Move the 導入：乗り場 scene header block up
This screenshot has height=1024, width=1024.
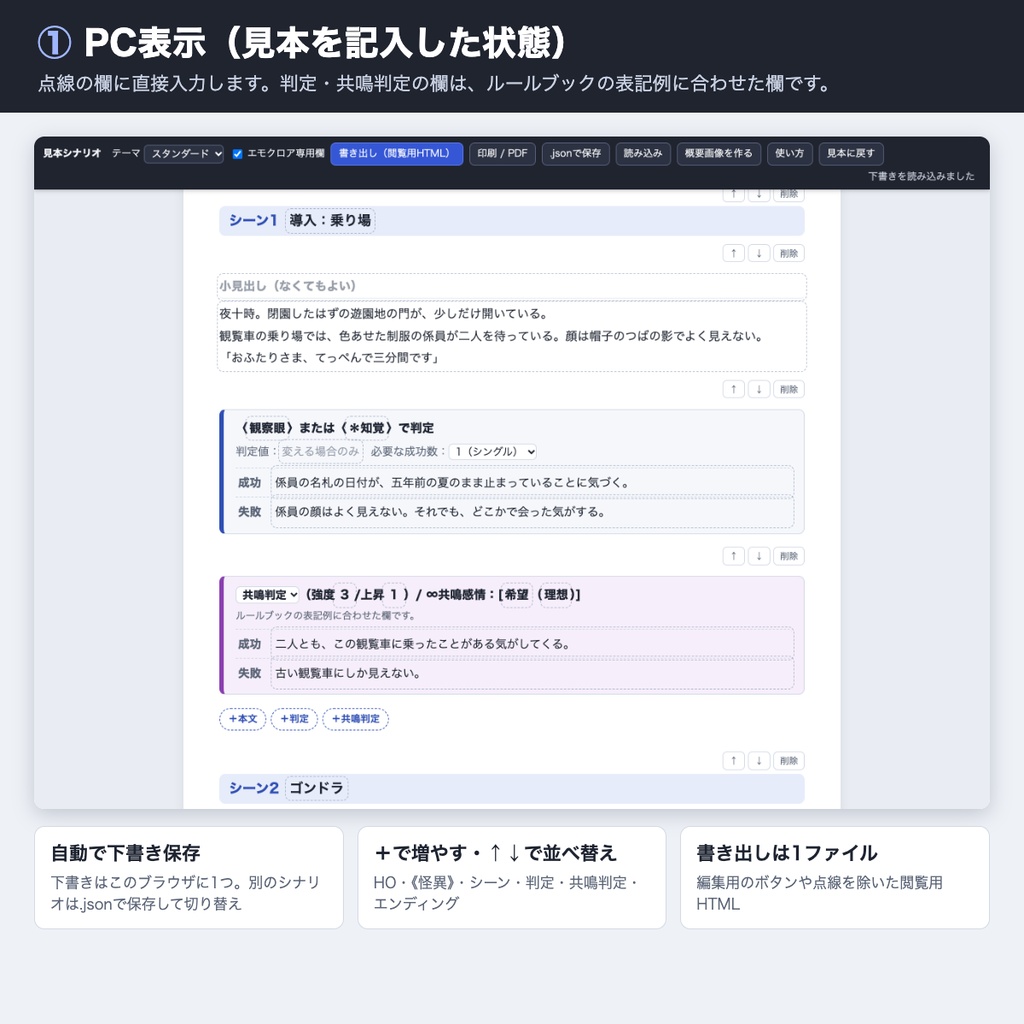click(x=734, y=195)
